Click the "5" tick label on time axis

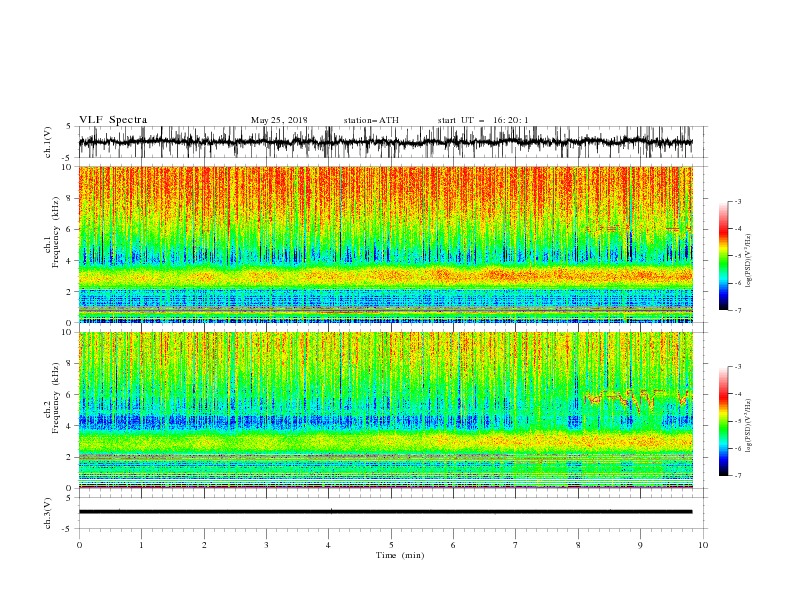click(x=391, y=545)
